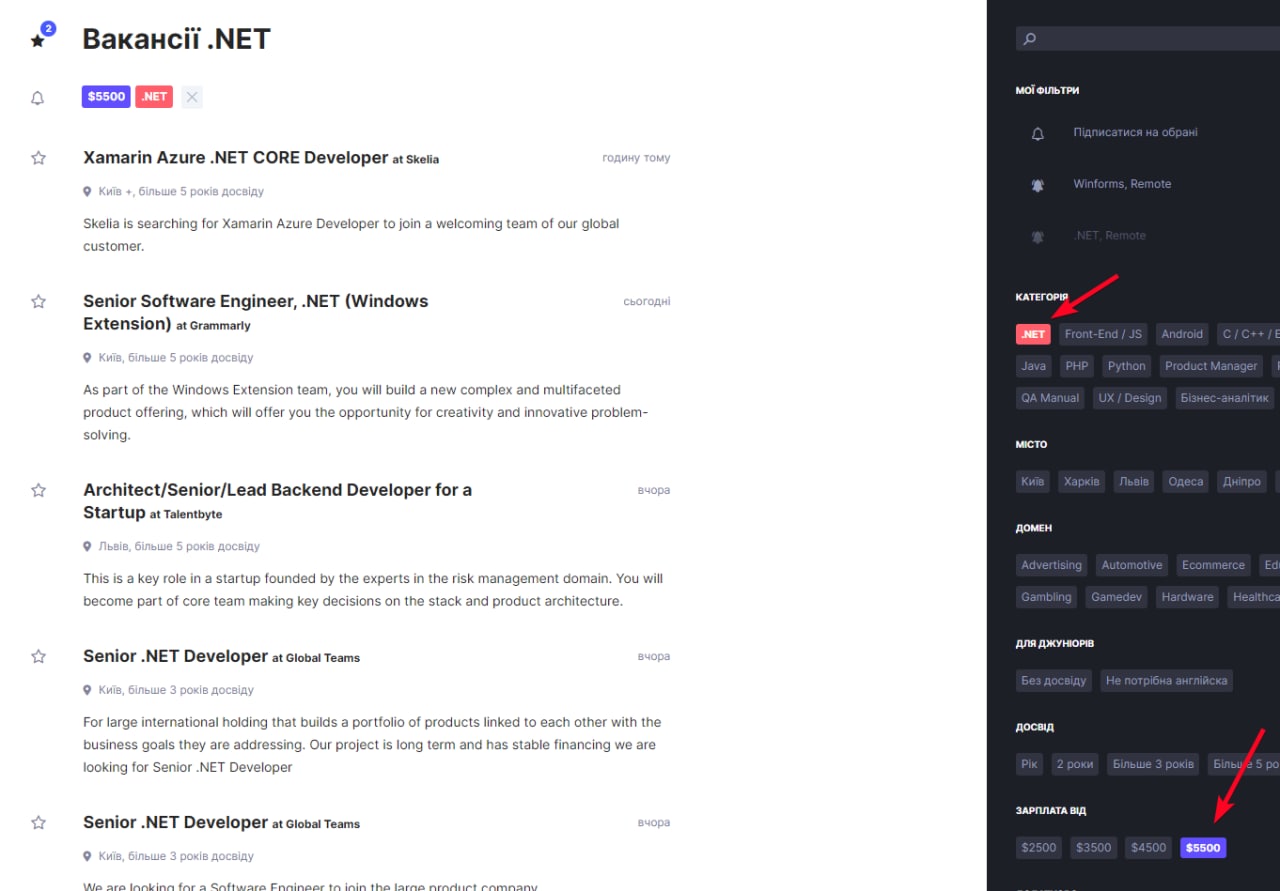Select the UX / Design category
Viewport: 1280px width, 891px height.
[x=1130, y=398]
